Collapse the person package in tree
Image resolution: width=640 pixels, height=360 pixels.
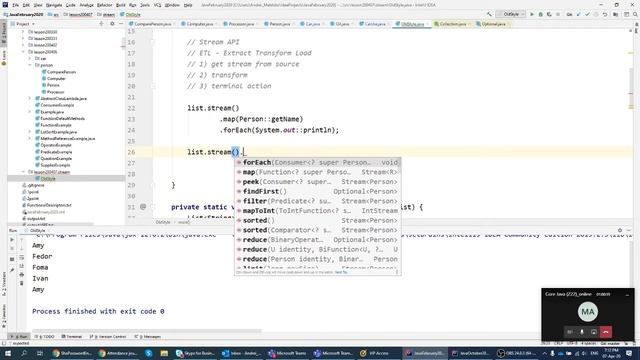pos(30,65)
